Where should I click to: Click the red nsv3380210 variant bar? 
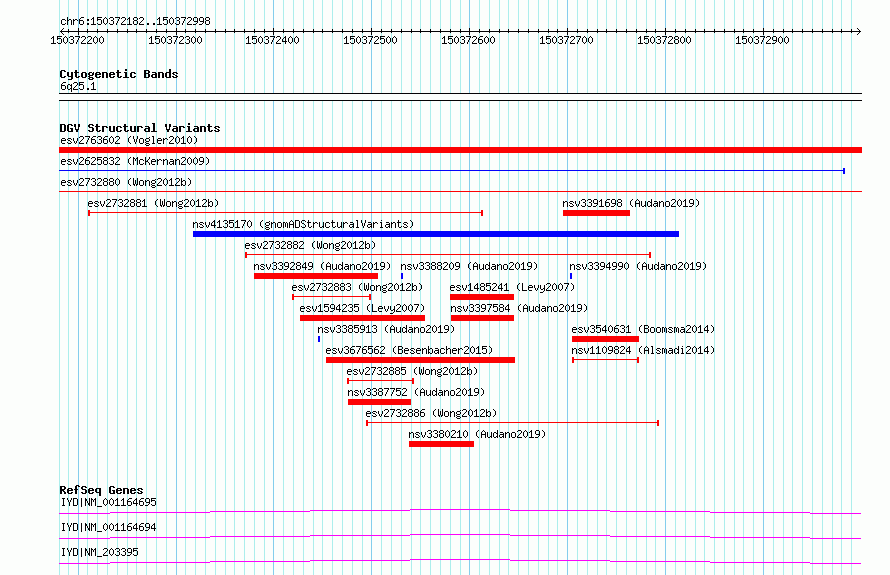point(441,444)
